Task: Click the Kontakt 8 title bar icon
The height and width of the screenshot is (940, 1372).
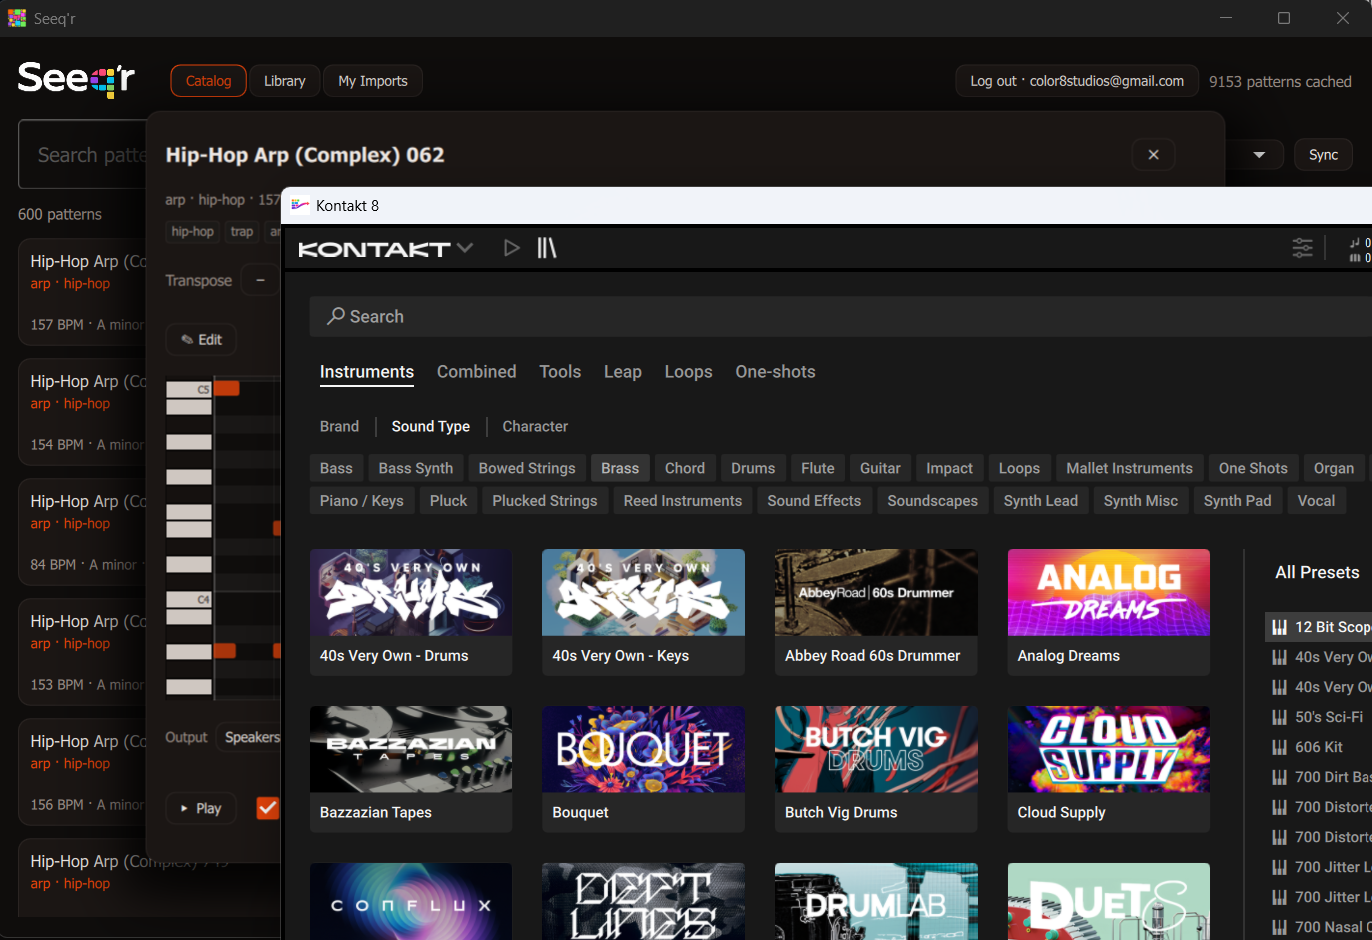Action: click(x=300, y=205)
